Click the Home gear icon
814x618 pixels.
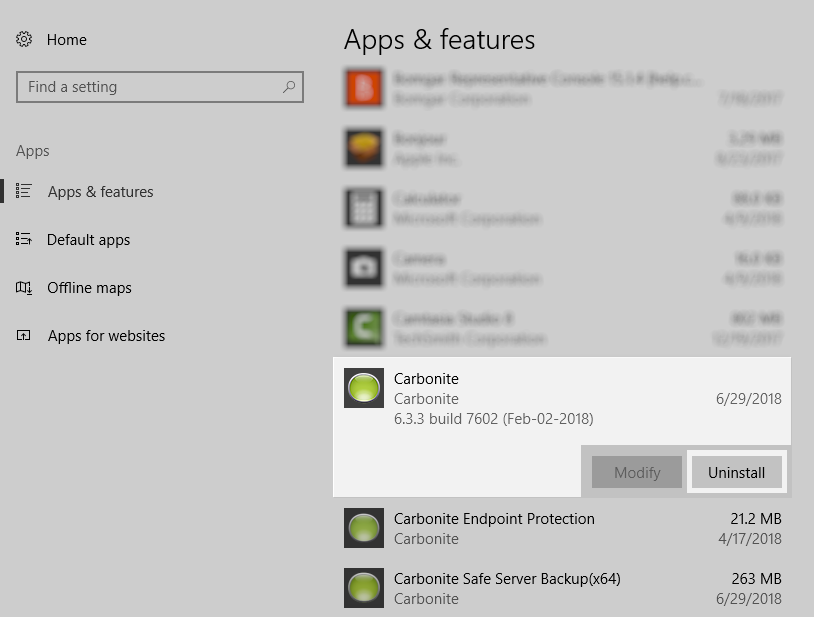coord(24,40)
